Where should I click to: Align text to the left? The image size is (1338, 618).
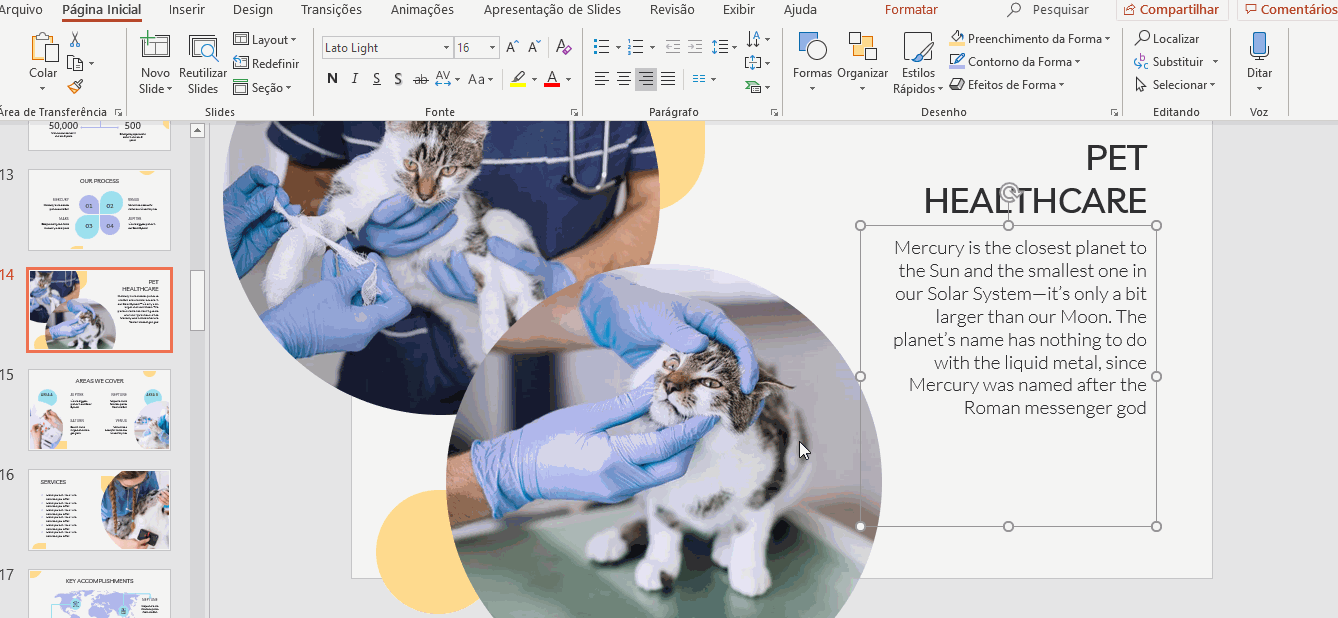(x=601, y=79)
